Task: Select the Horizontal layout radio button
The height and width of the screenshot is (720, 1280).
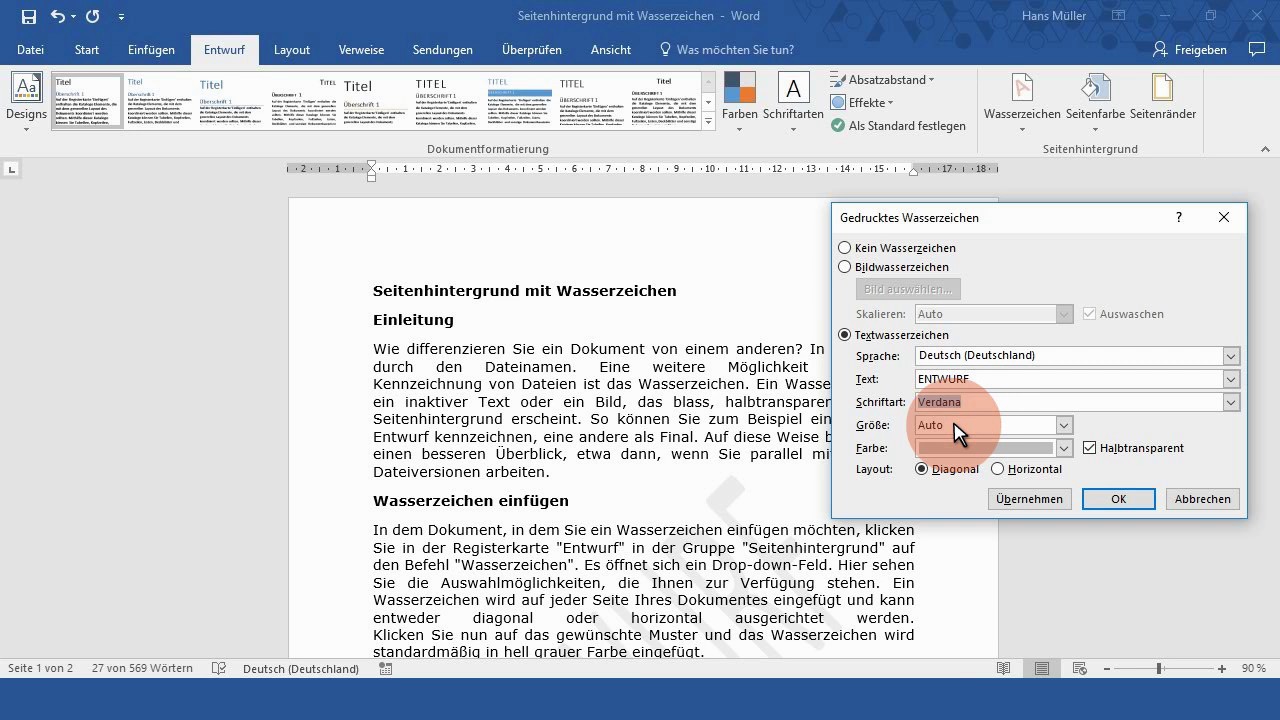Action: click(997, 469)
